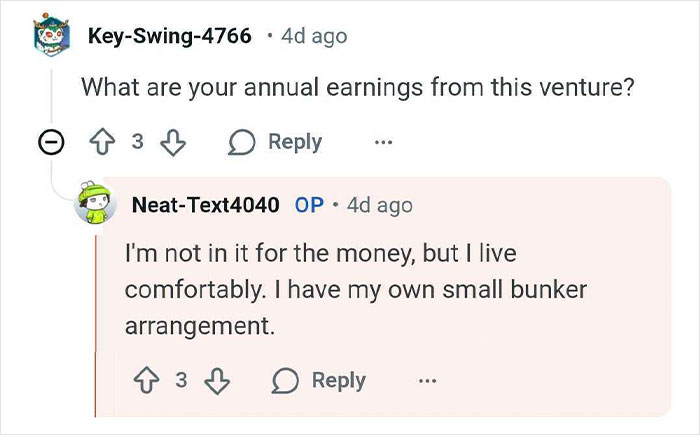Downvote Key-Swing-4766's comment
The image size is (700, 435).
pos(174,143)
